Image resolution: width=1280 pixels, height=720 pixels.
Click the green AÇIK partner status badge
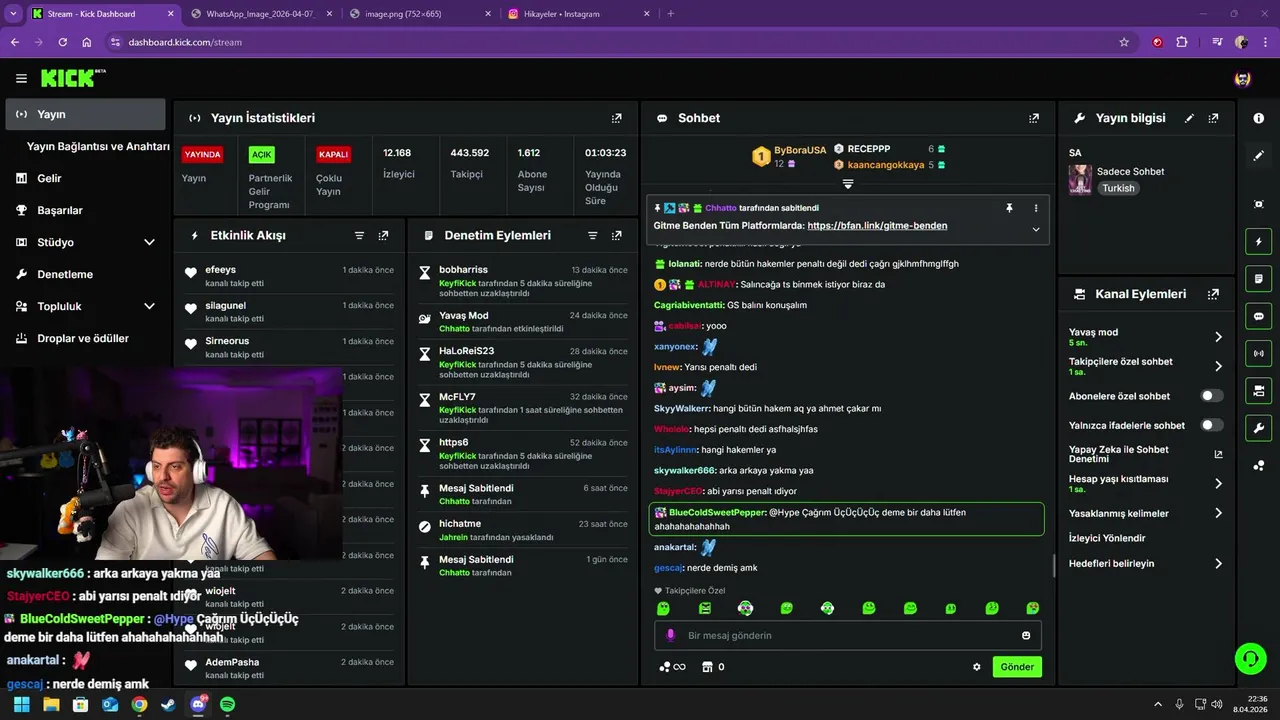click(x=262, y=155)
